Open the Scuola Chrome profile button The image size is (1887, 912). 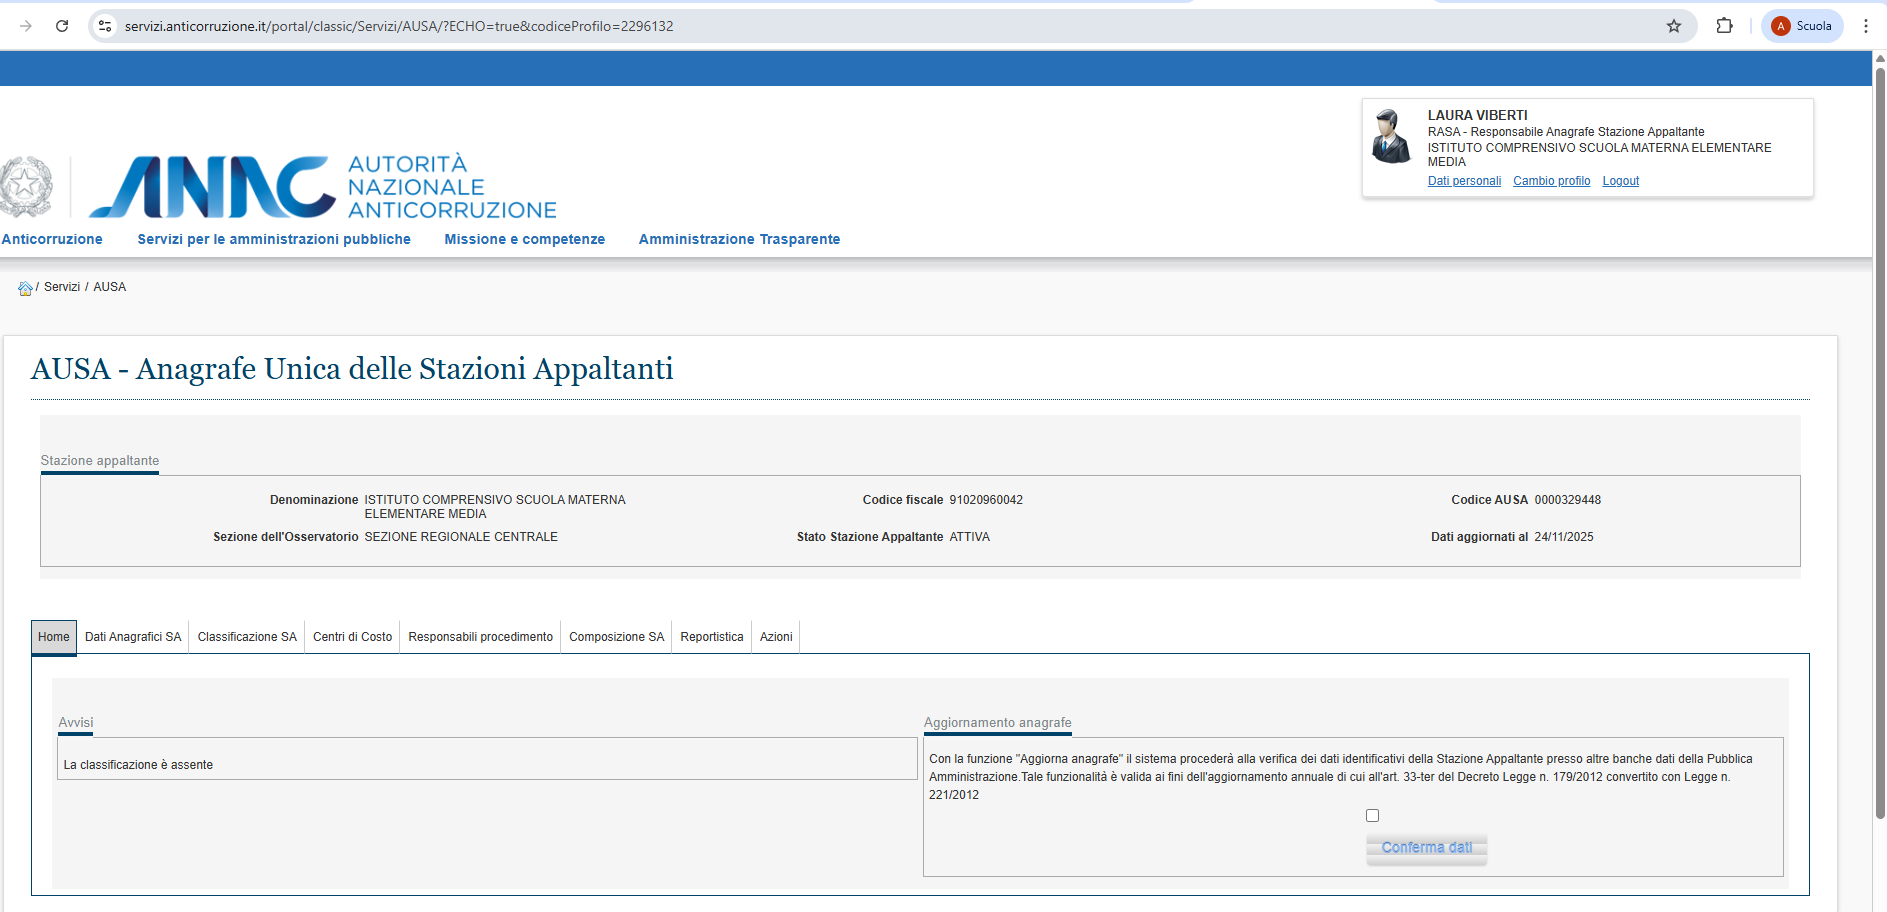click(1802, 26)
